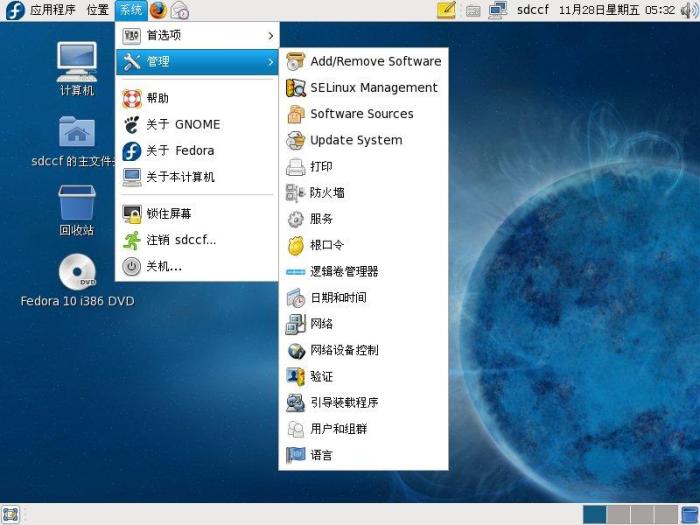Click the volume speaker icon
The width and height of the screenshot is (700, 525).
[x=689, y=10]
